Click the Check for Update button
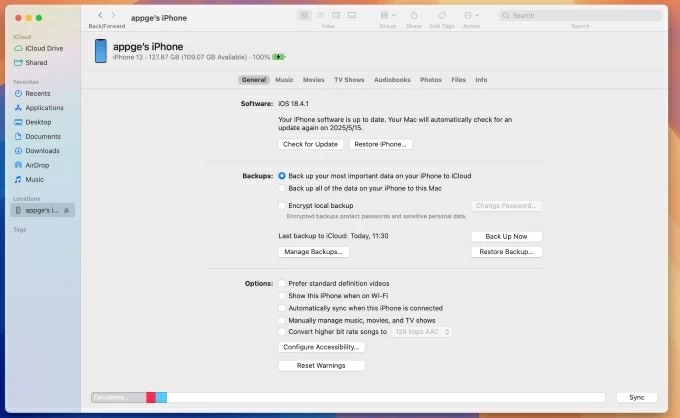680x418 pixels. coord(311,144)
